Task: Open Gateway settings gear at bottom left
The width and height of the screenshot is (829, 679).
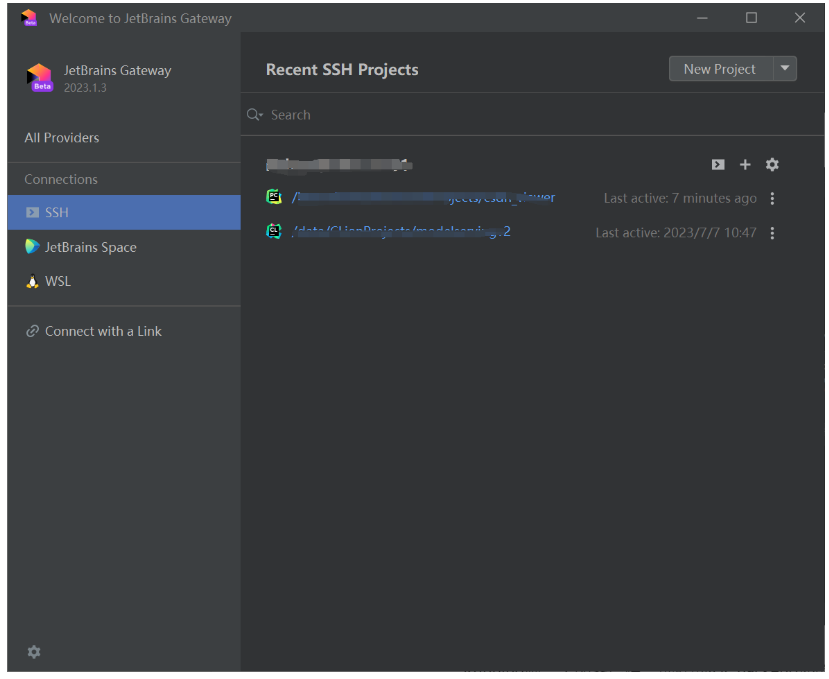Action: click(x=34, y=652)
